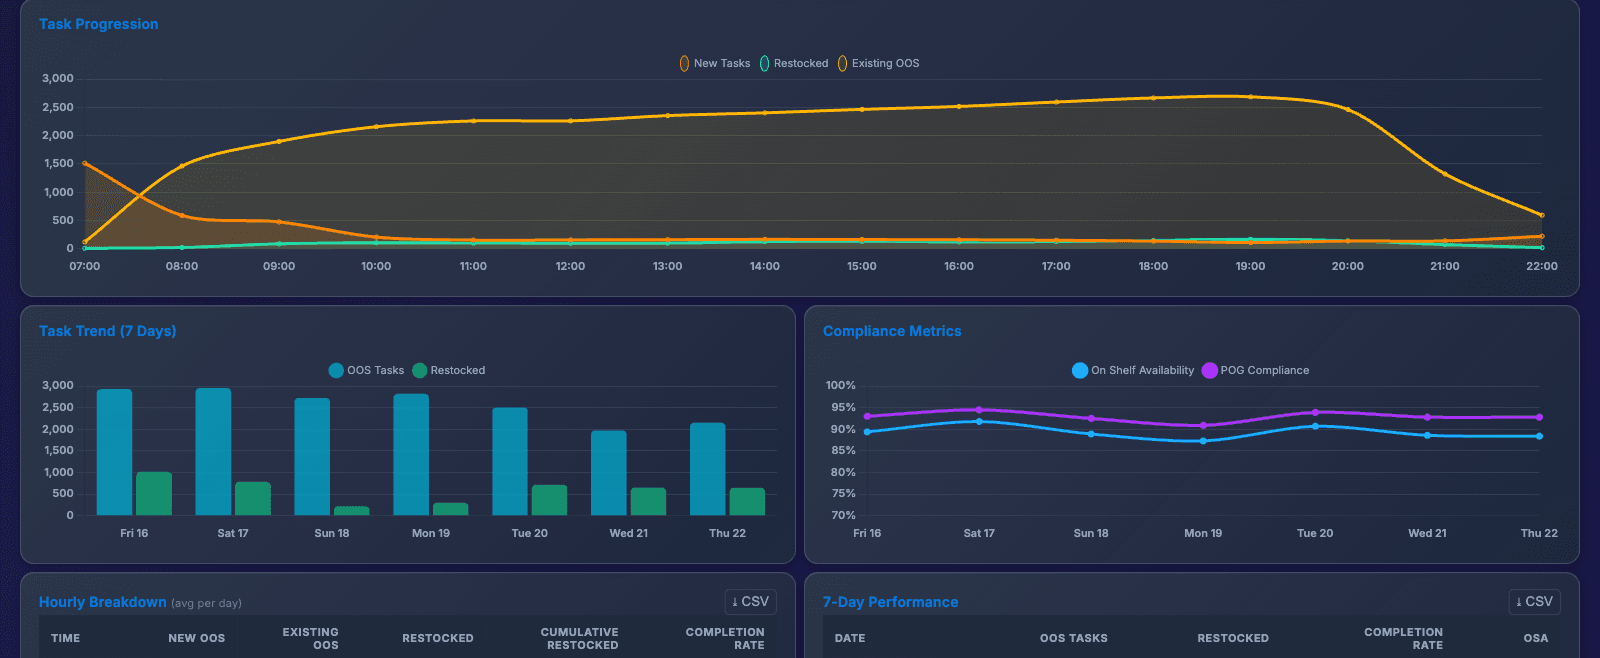This screenshot has height=658, width=1600.
Task: Click the Existing OOS data point at 22:00
Action: [x=1541, y=215]
